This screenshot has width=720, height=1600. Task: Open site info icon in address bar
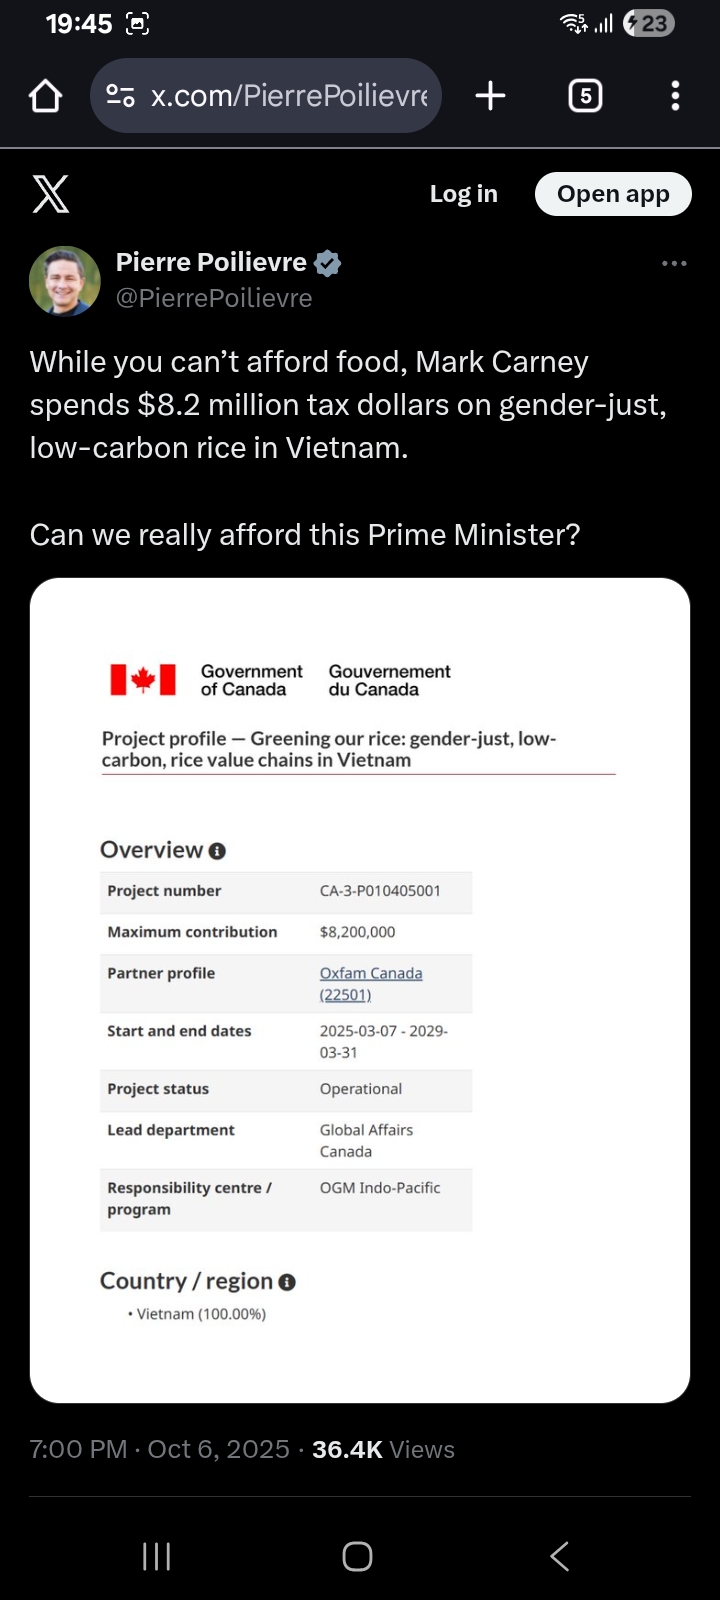pyautogui.click(x=120, y=96)
